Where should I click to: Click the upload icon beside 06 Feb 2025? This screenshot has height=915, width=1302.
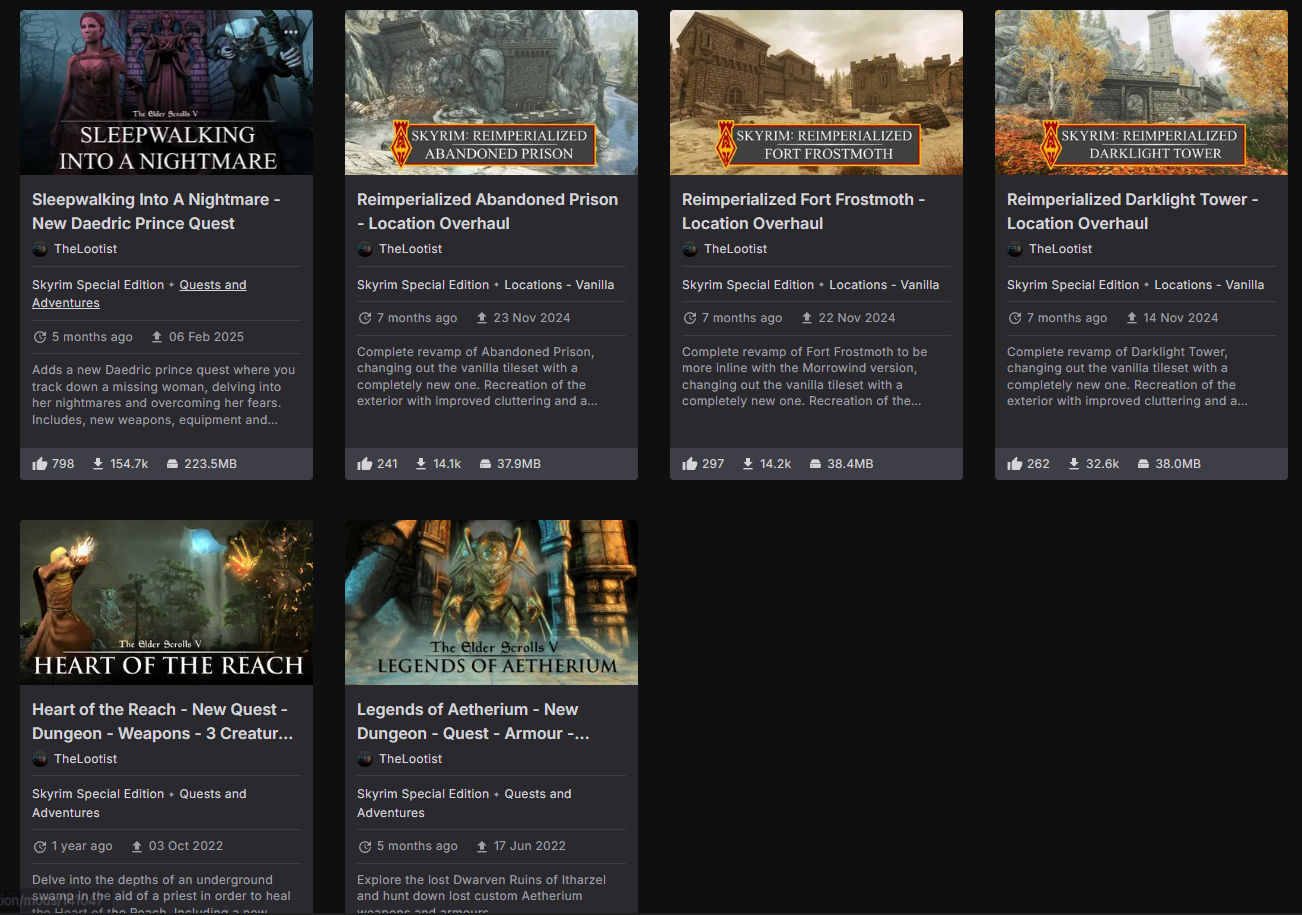point(157,337)
